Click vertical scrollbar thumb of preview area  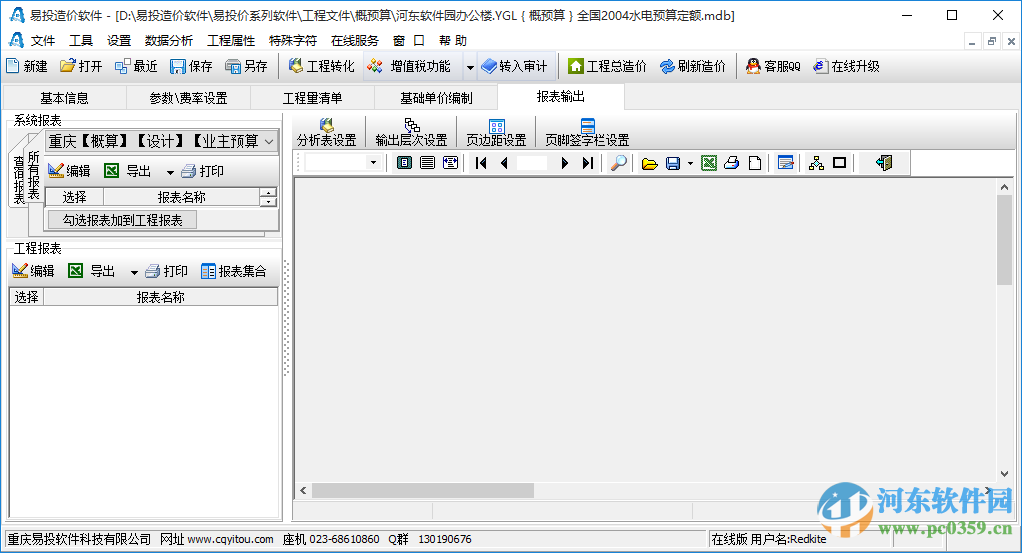1004,239
